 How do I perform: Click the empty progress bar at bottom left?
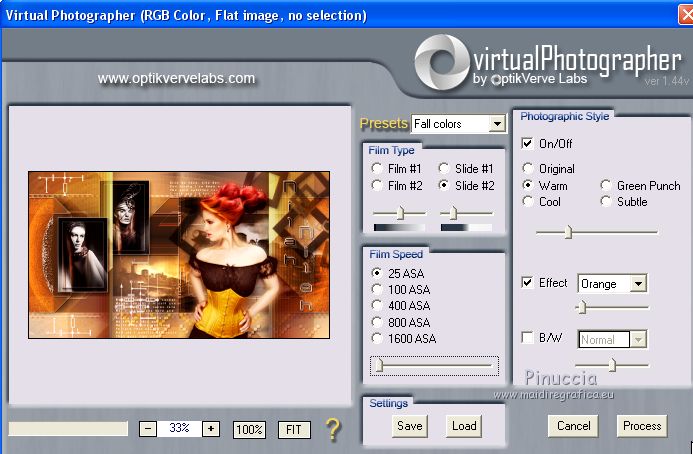pos(68,429)
